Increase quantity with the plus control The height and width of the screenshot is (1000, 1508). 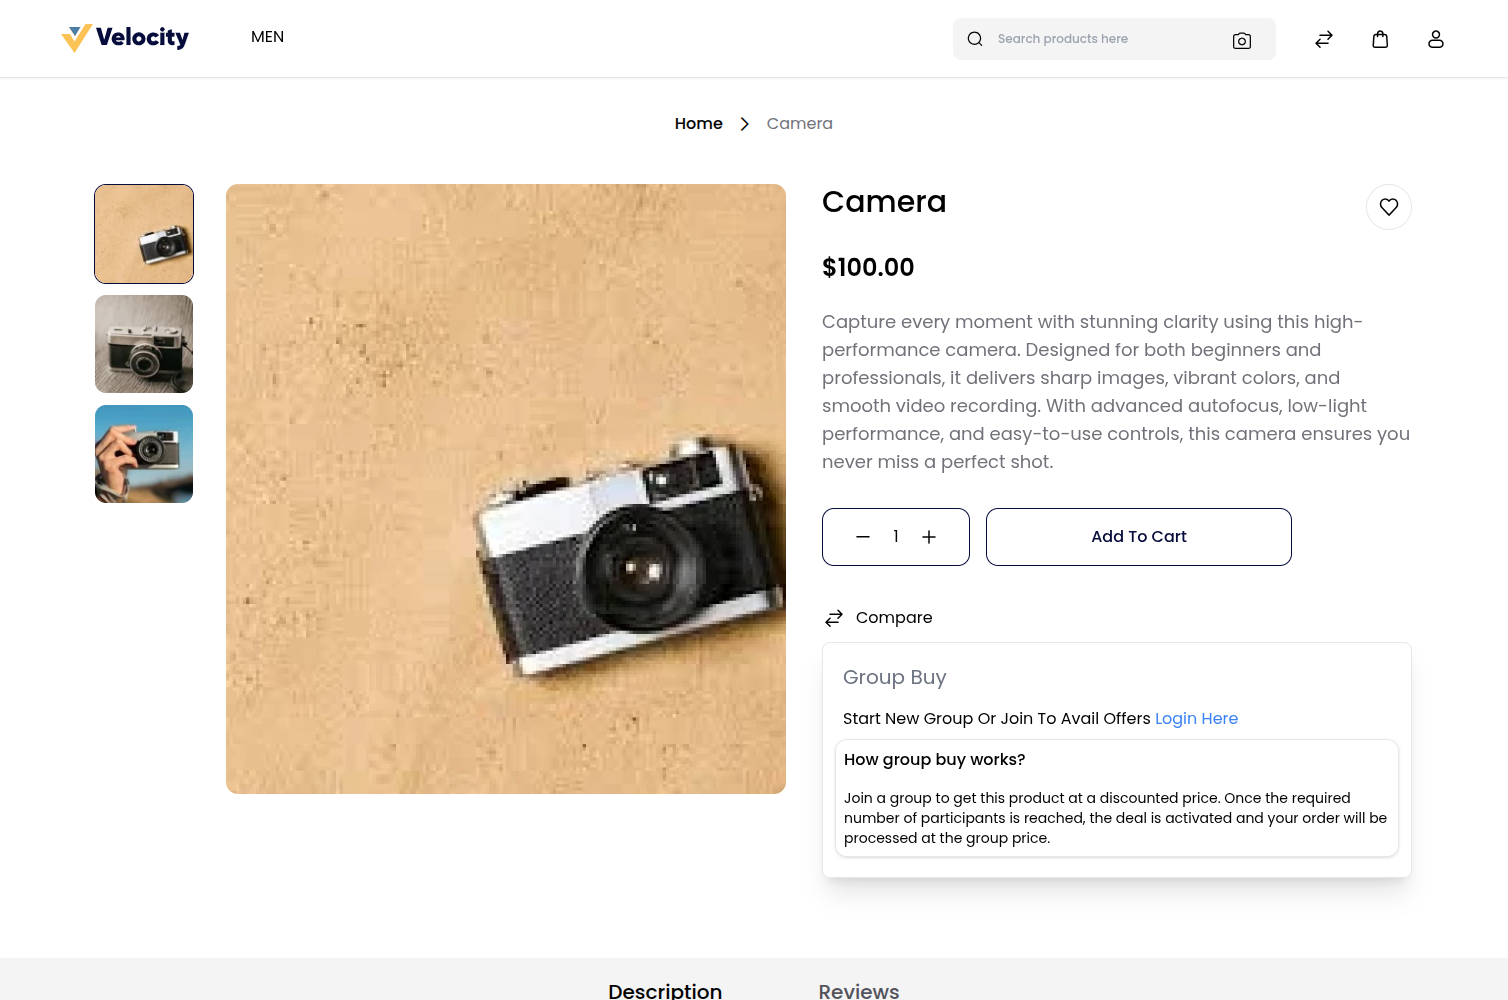click(929, 536)
